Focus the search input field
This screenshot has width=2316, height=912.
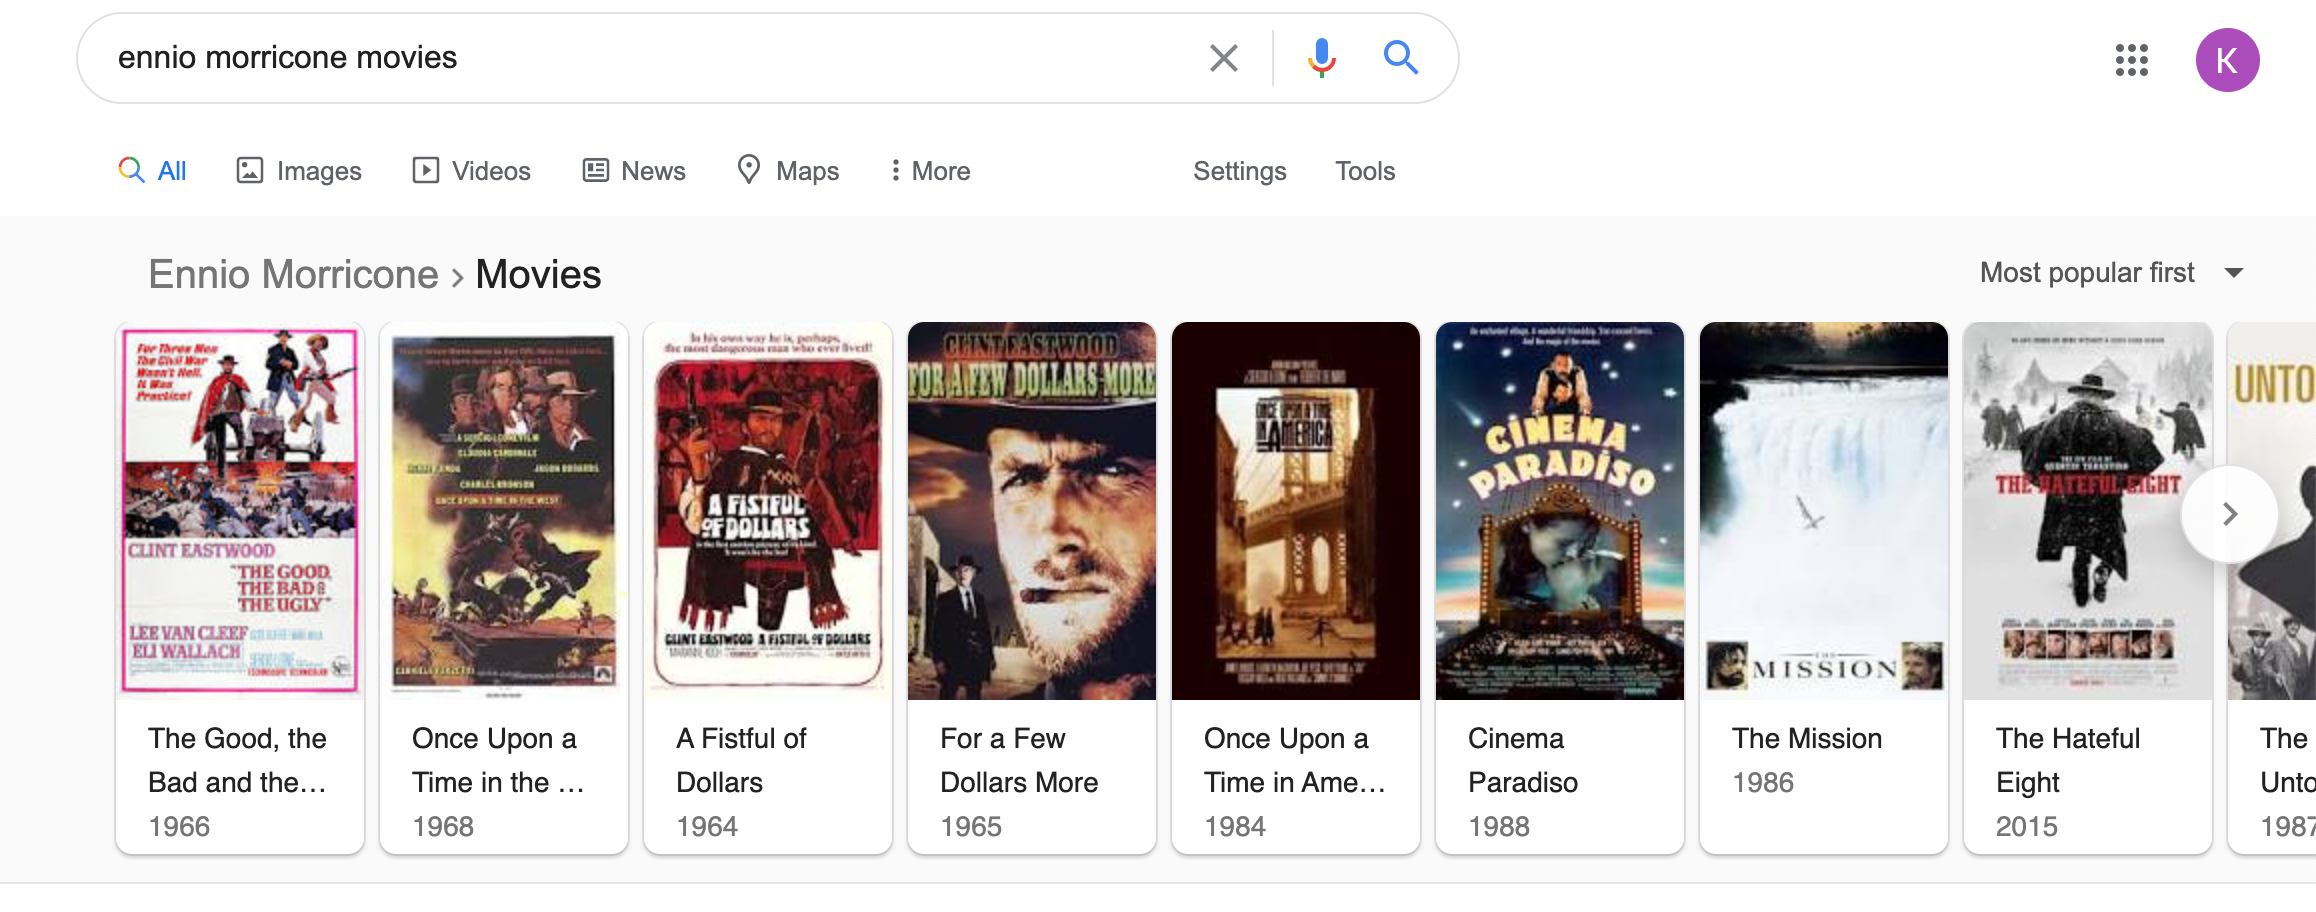tap(650, 58)
